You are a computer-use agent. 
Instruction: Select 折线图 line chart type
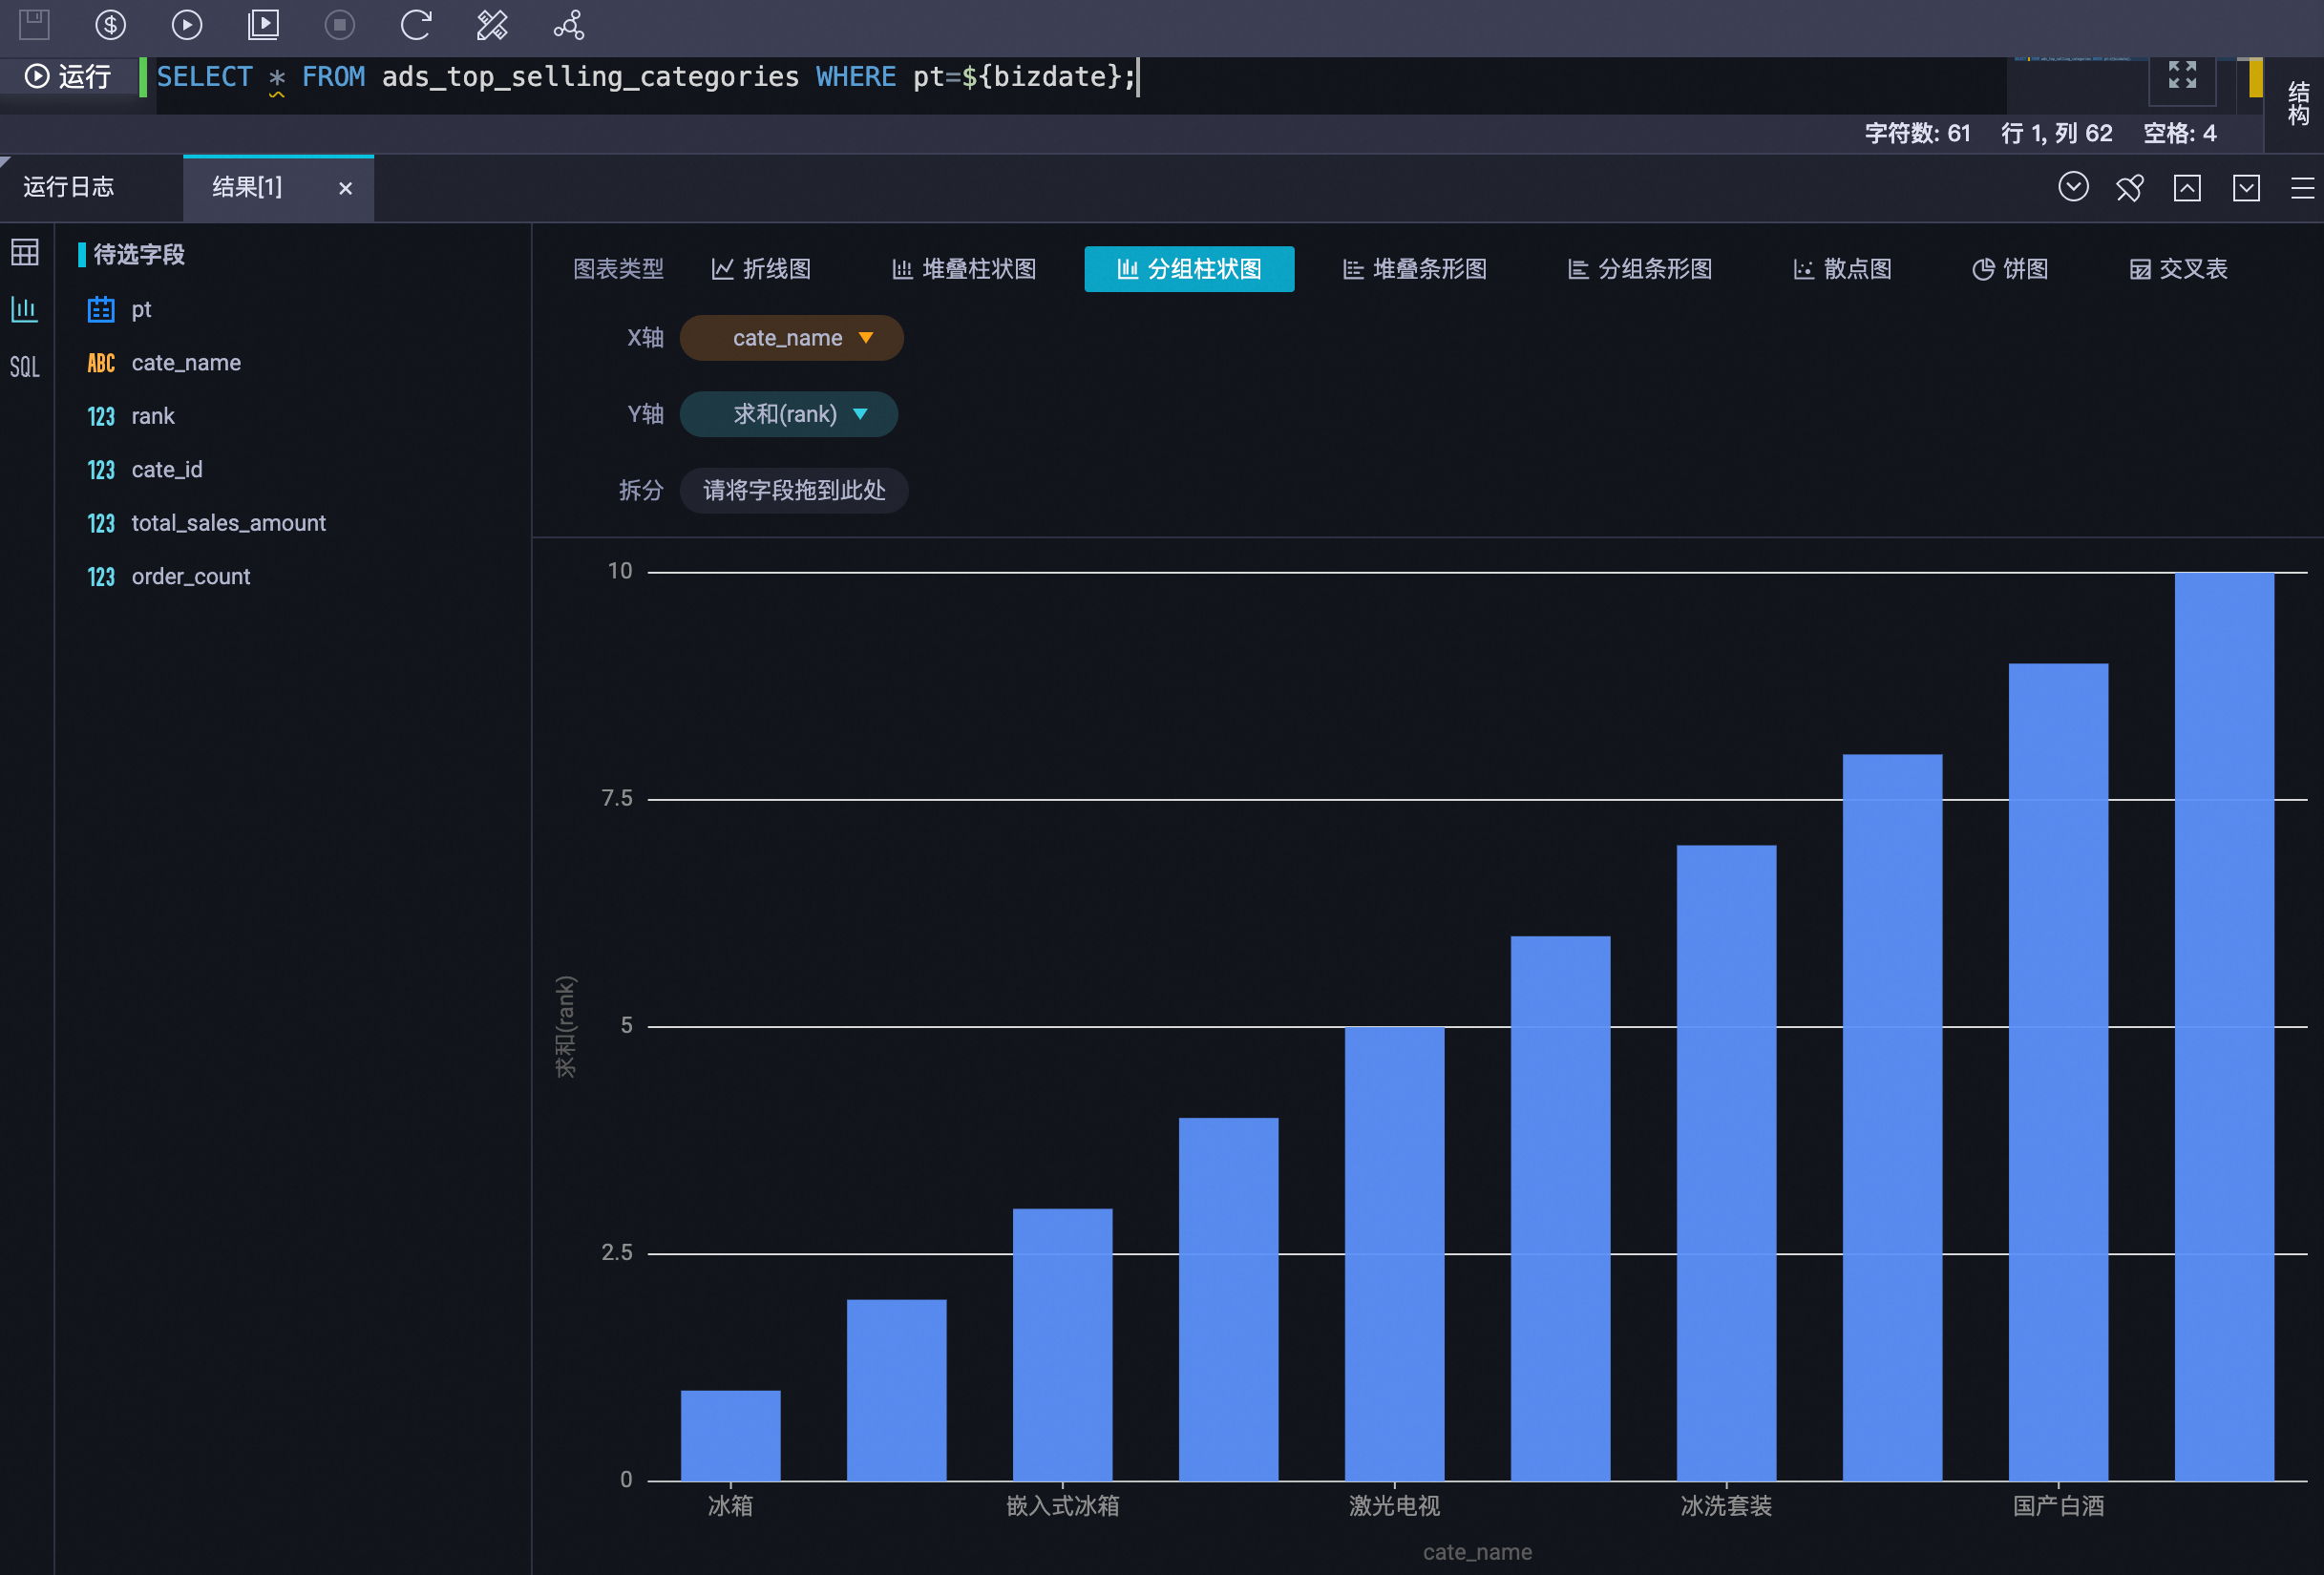point(761,269)
